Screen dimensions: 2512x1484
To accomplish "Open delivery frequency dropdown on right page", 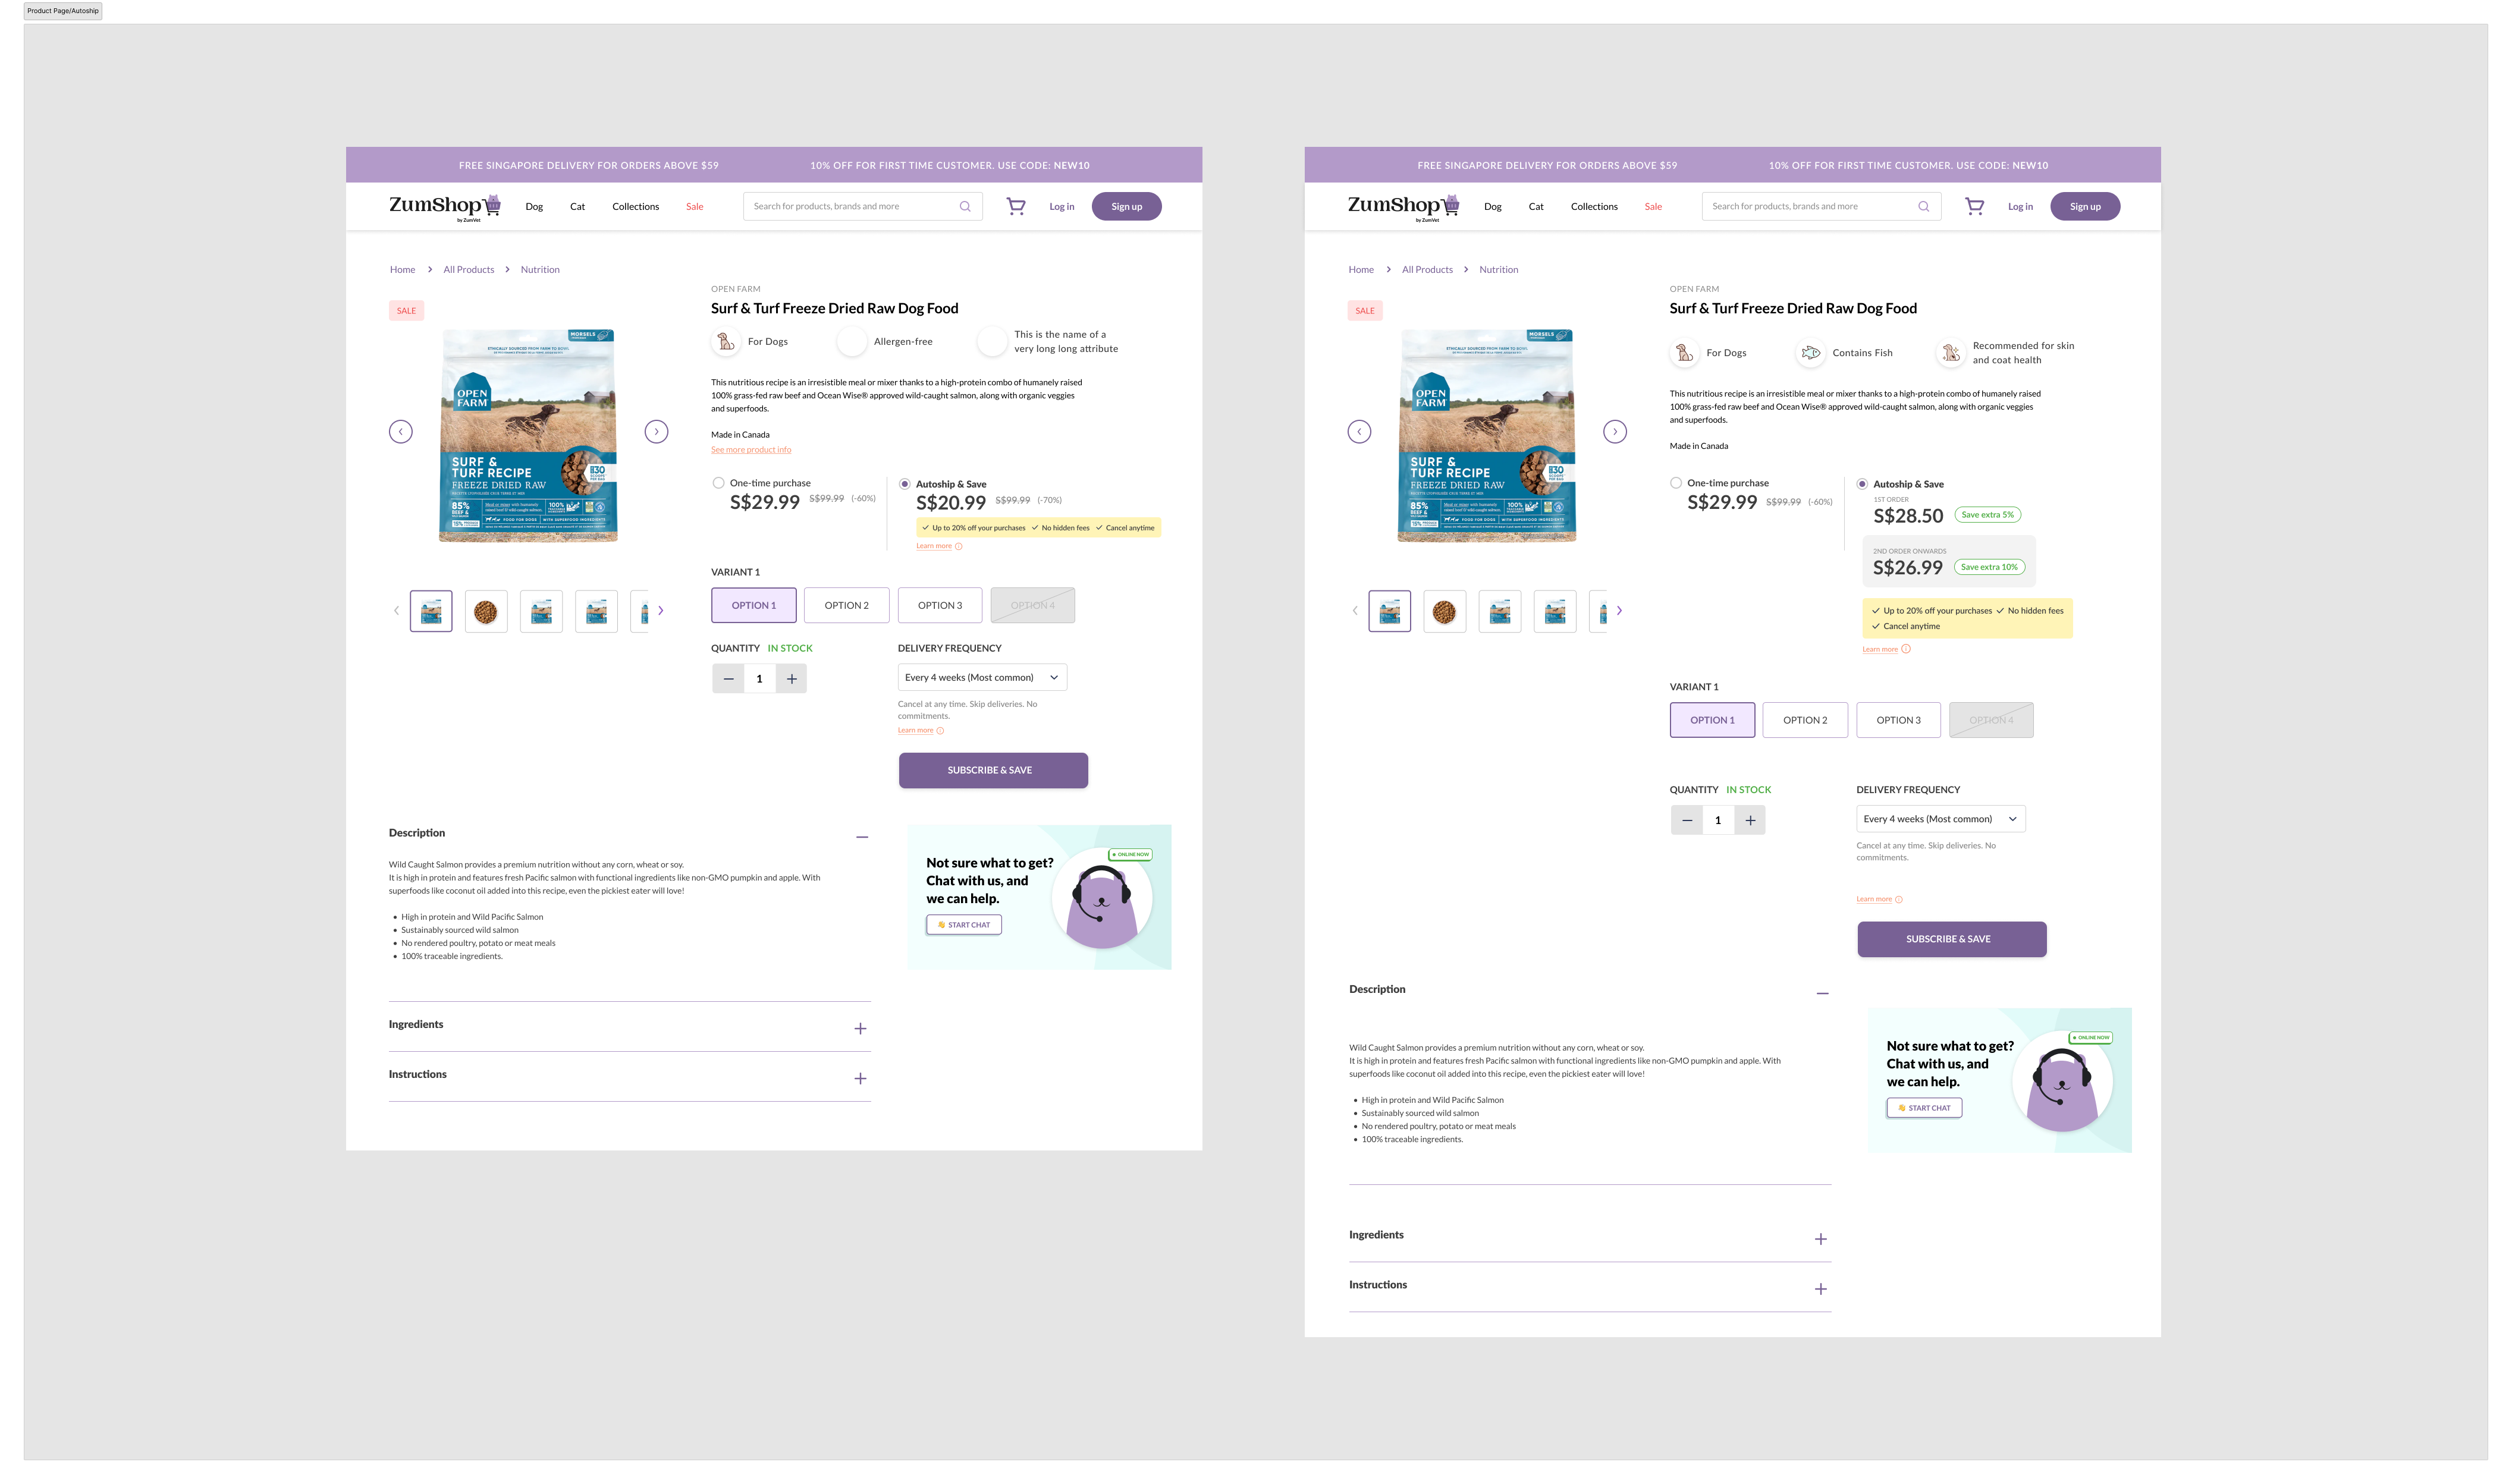I will pos(1941,819).
